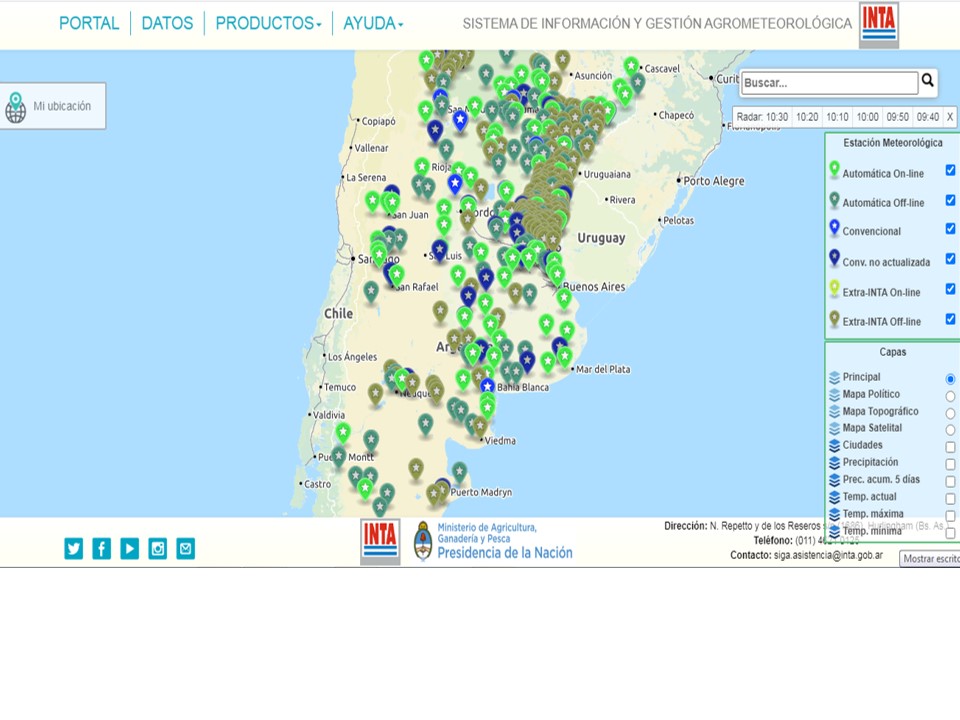Uncheck Automática On-line stations checkbox
This screenshot has height=720, width=960.
tap(950, 171)
